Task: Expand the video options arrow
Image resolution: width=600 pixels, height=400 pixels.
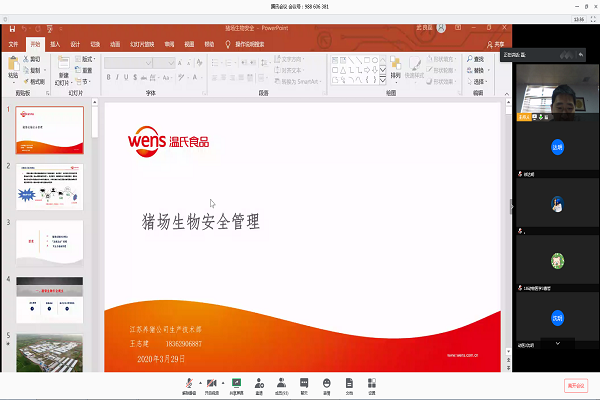Action: [x=222, y=383]
